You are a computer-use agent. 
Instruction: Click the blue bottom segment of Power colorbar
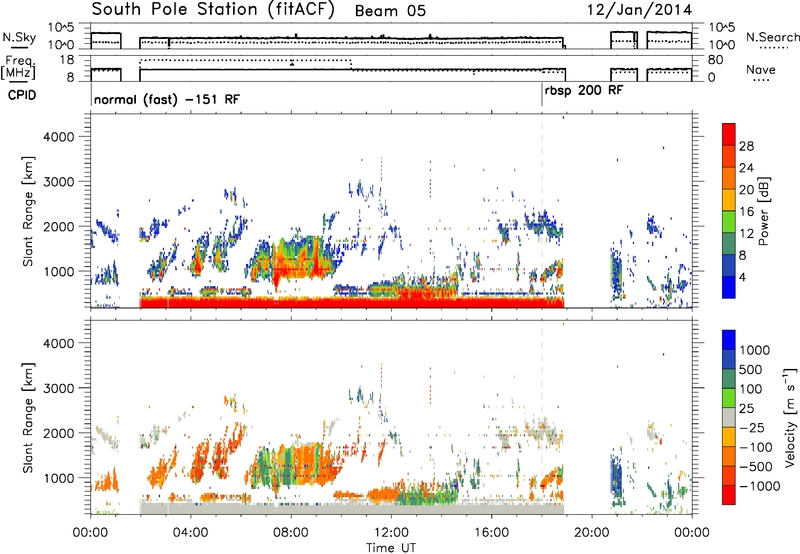click(x=729, y=287)
